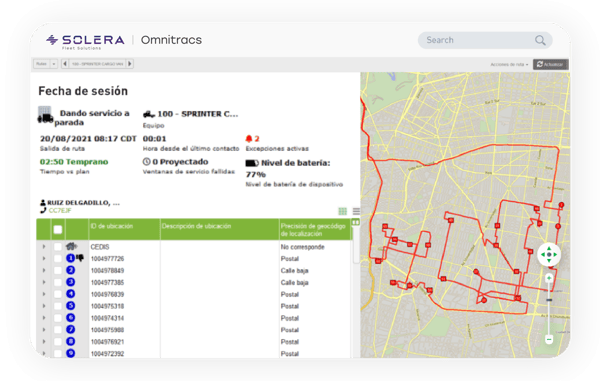The image size is (600, 381).
Task: Expand row 1004977726
Action: (x=44, y=259)
